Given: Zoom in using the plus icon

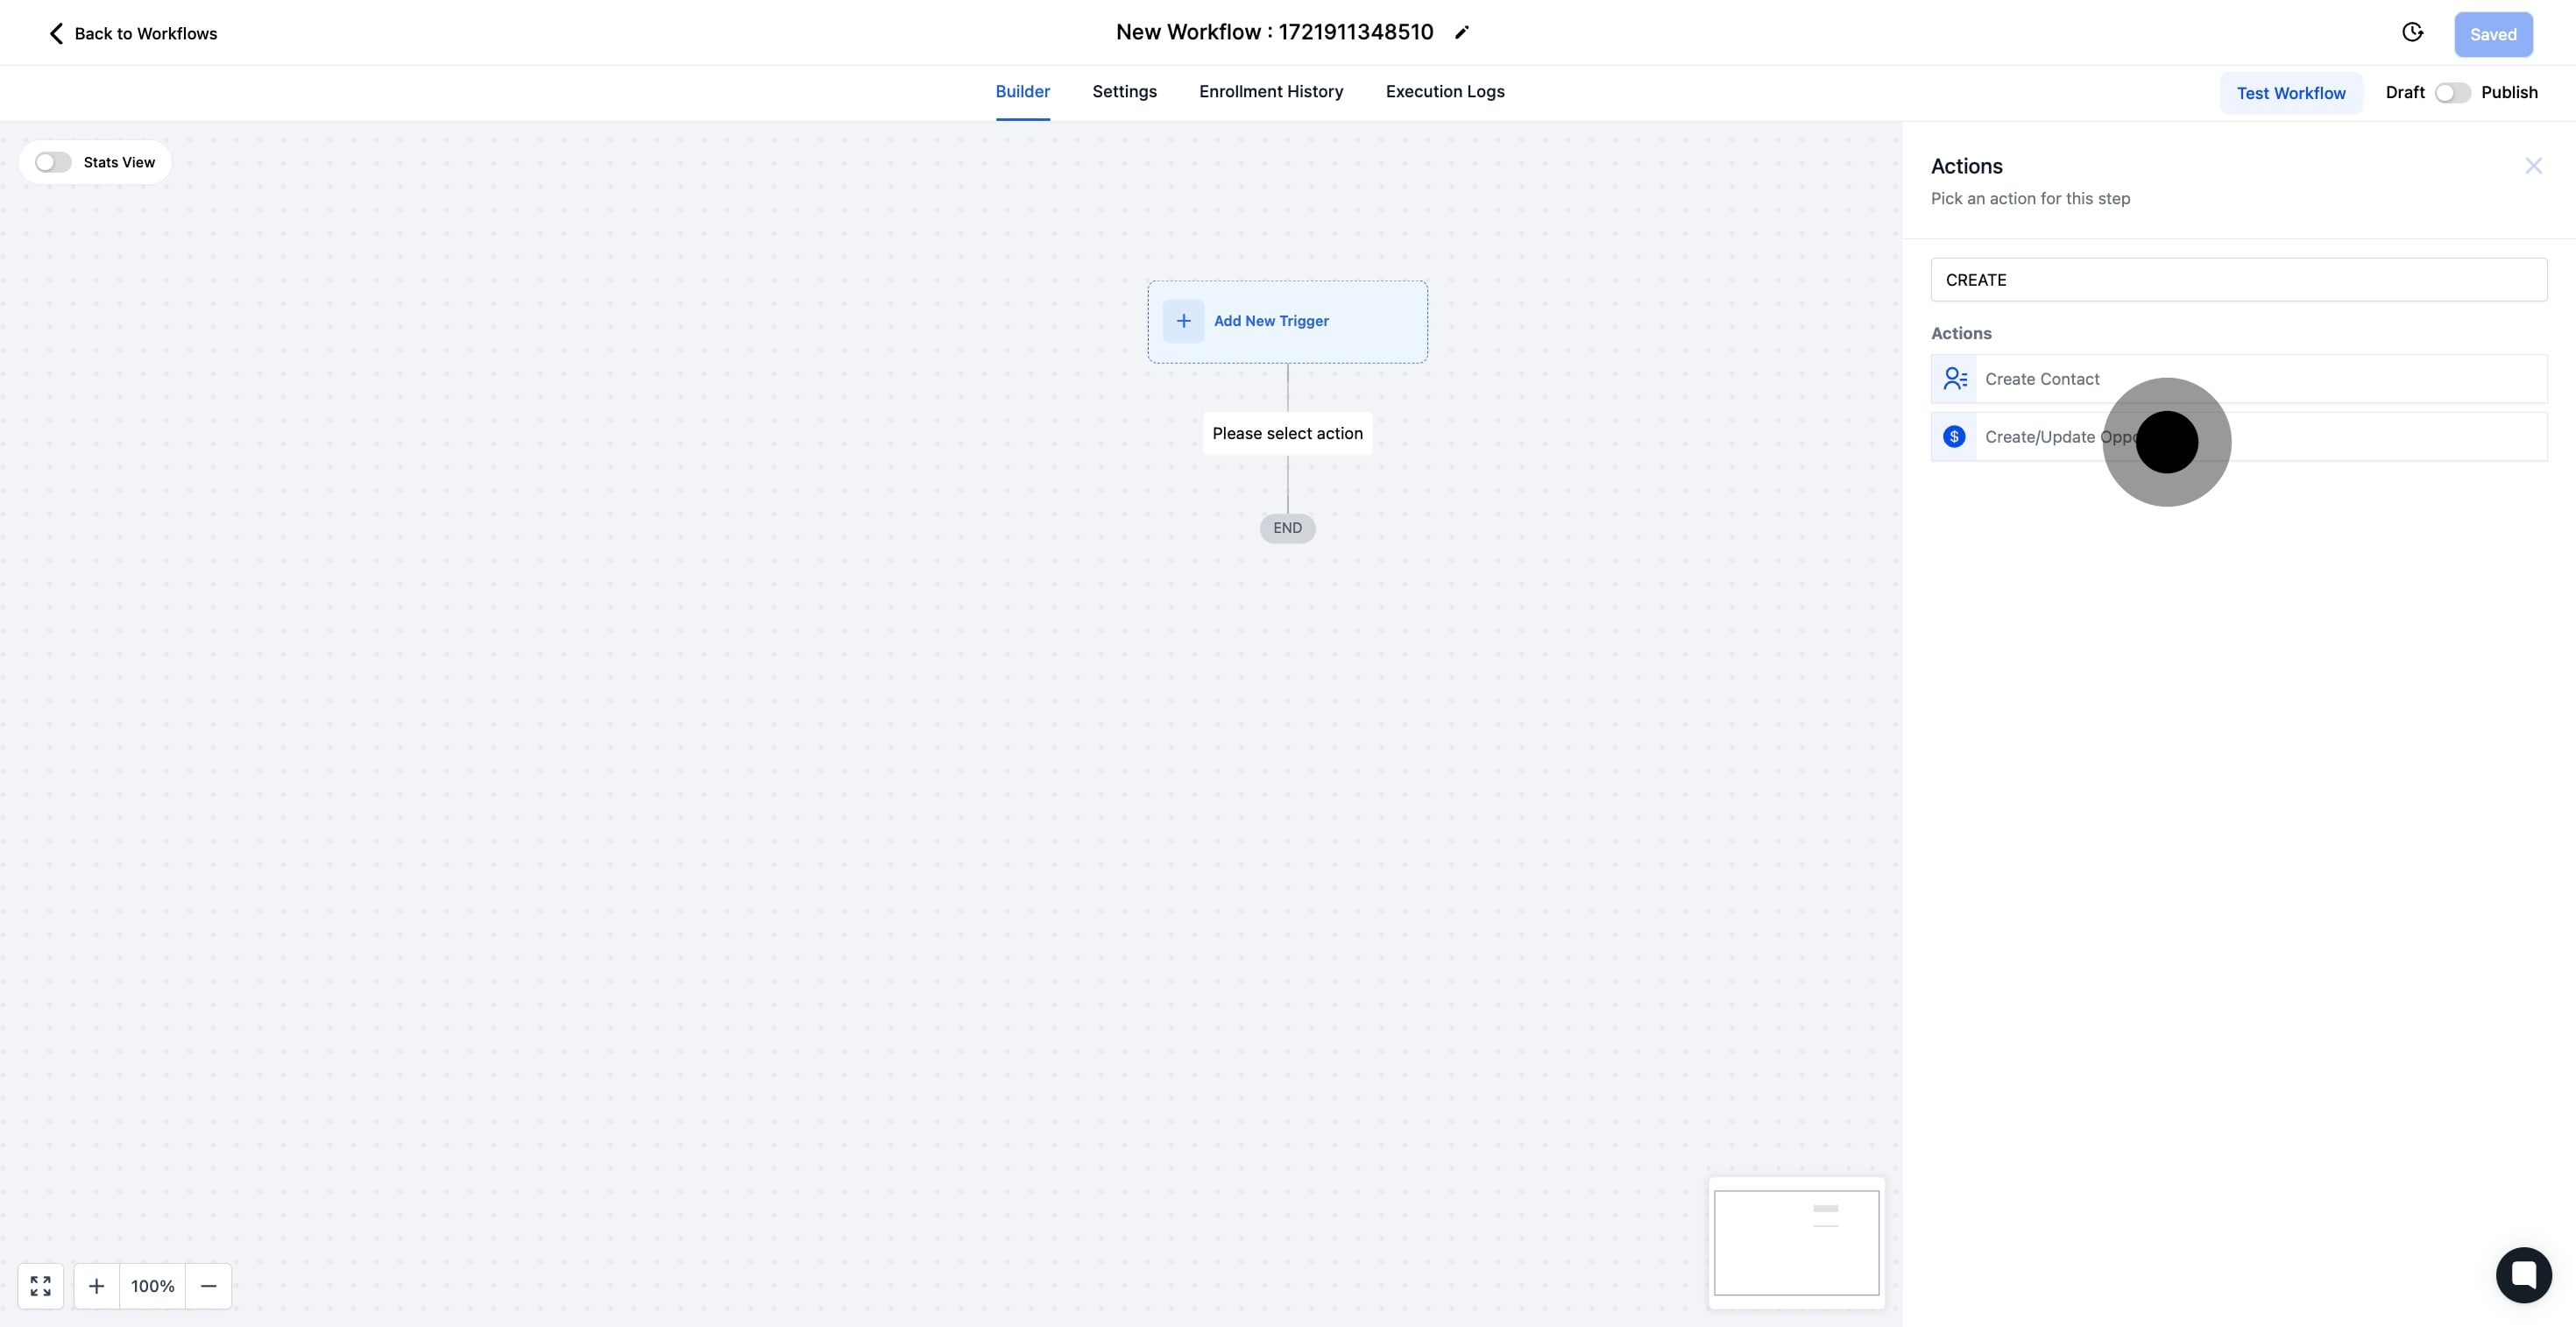Looking at the screenshot, I should (x=96, y=1286).
